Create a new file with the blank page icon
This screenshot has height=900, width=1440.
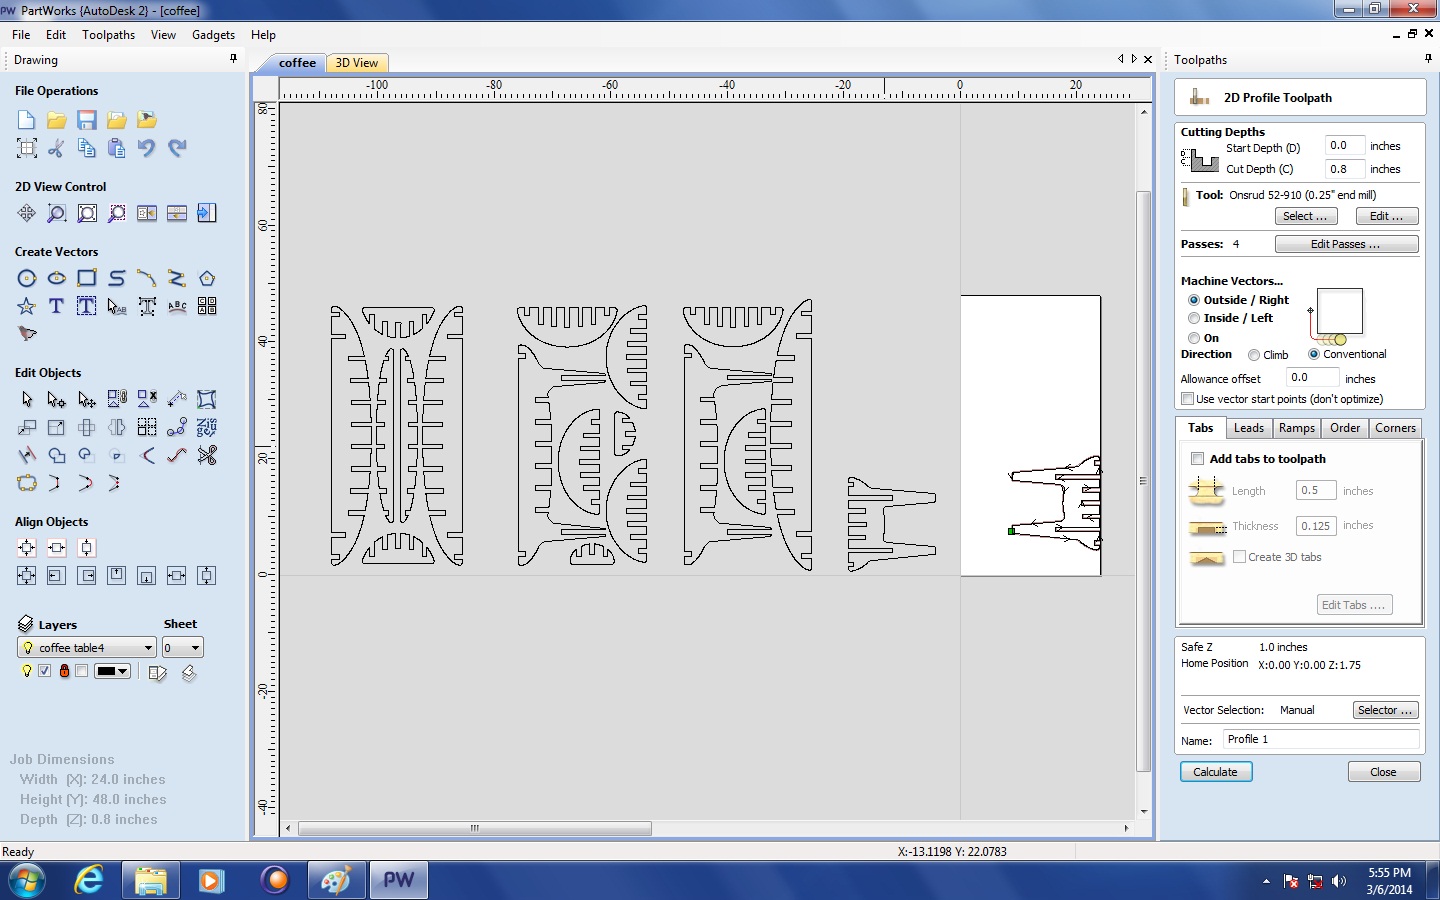point(26,120)
